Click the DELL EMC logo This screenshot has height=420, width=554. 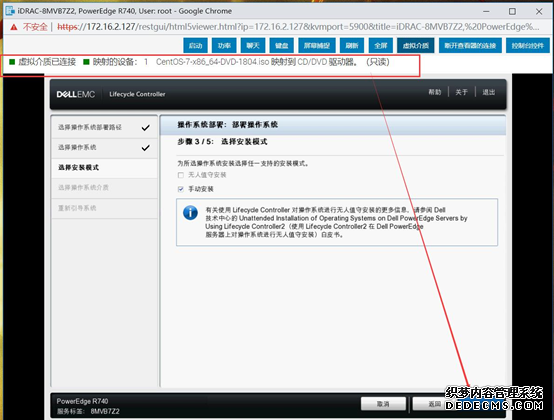coord(76,94)
